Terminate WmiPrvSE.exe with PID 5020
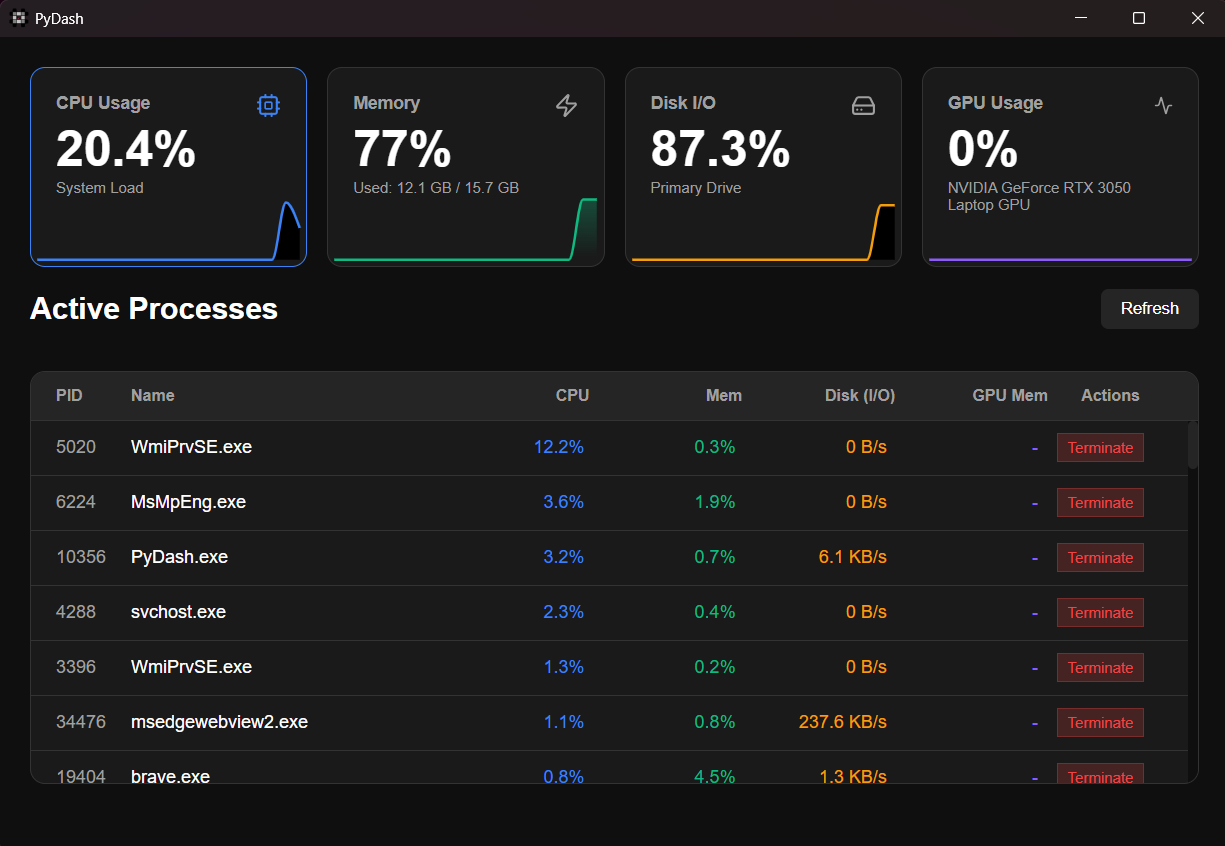Screen dimensions: 1225x846 click(x=1100, y=448)
